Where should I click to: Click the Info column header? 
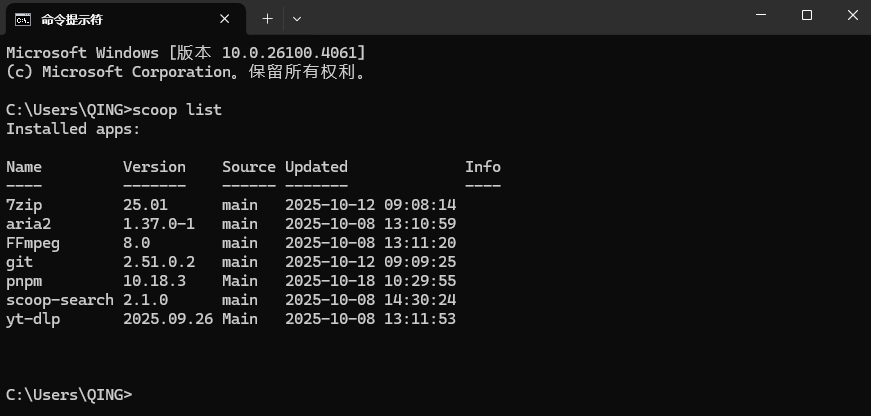point(483,167)
